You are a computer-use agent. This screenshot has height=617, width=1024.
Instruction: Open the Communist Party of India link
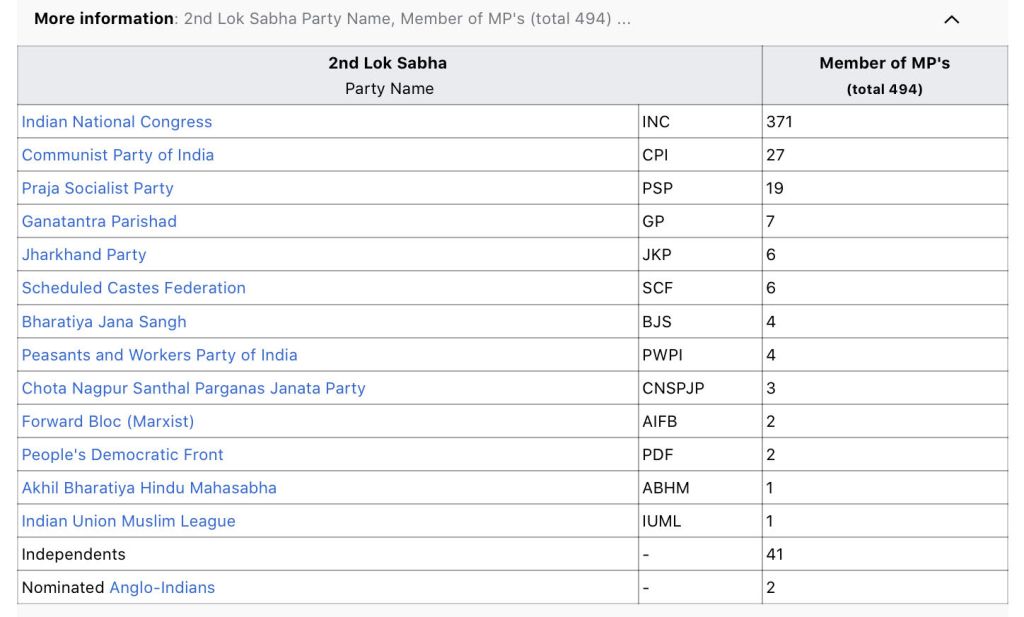coord(118,155)
